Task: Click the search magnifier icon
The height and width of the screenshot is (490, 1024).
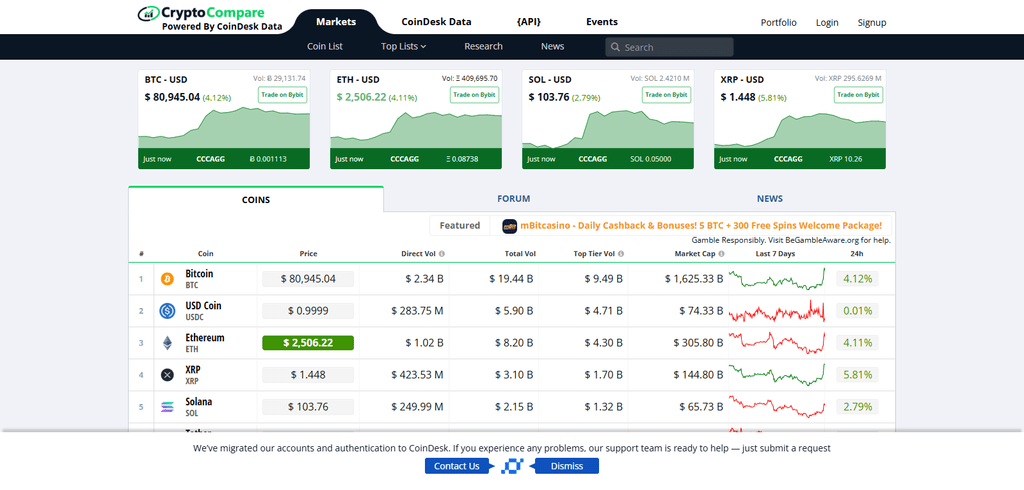Action: (615, 47)
